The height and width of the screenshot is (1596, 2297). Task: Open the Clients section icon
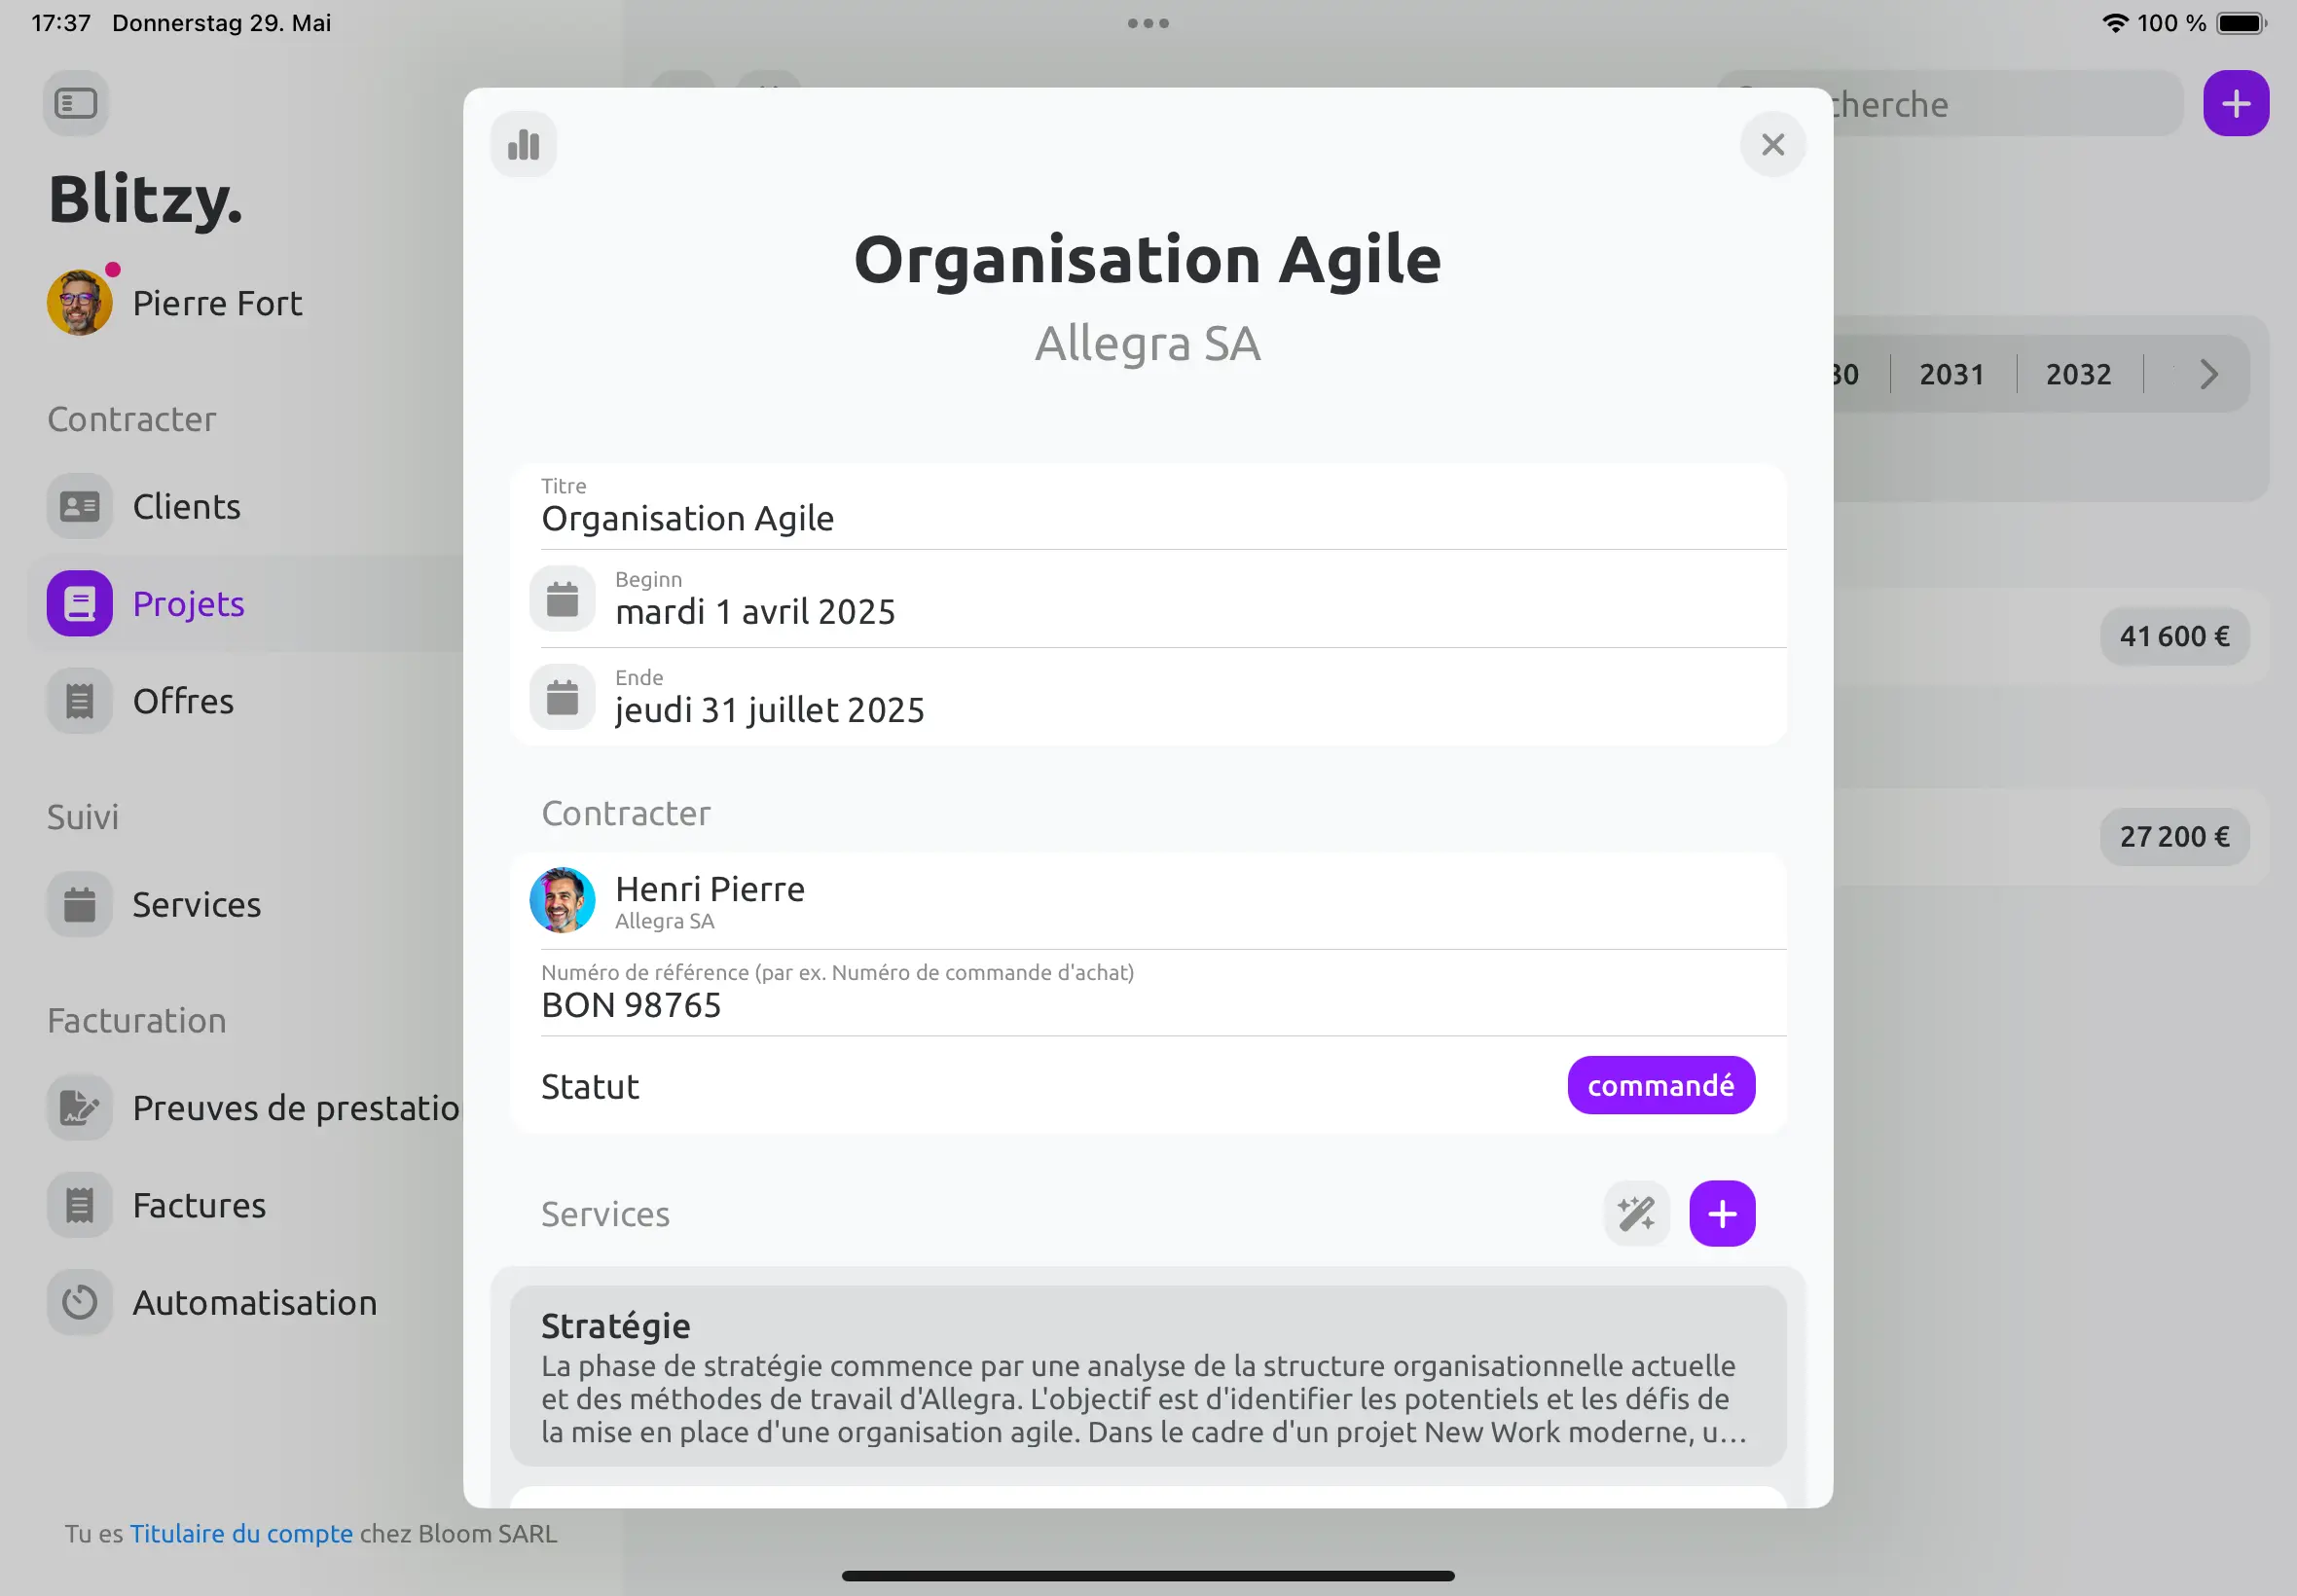point(79,506)
